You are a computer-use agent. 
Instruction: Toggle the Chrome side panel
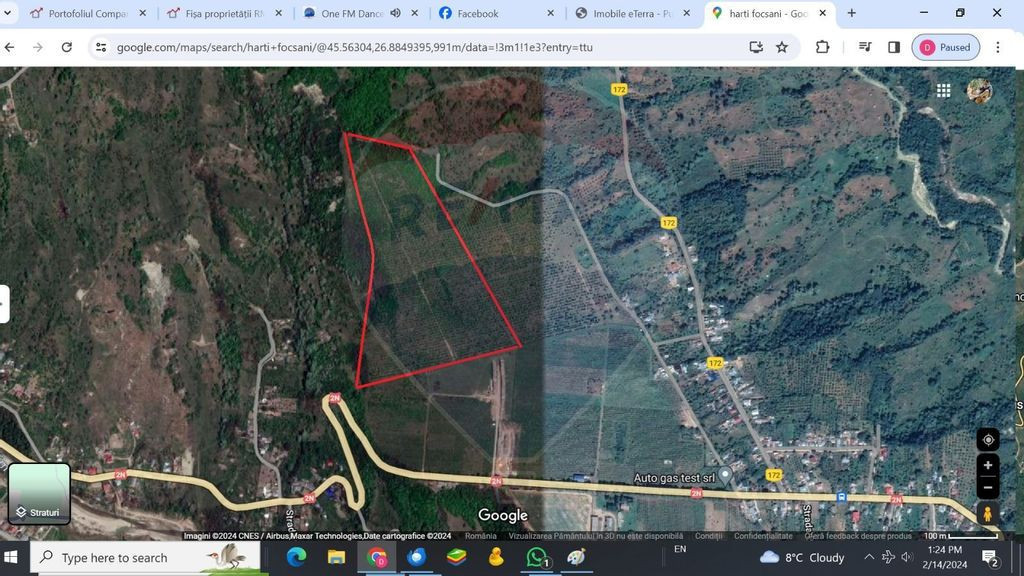pos(894,47)
